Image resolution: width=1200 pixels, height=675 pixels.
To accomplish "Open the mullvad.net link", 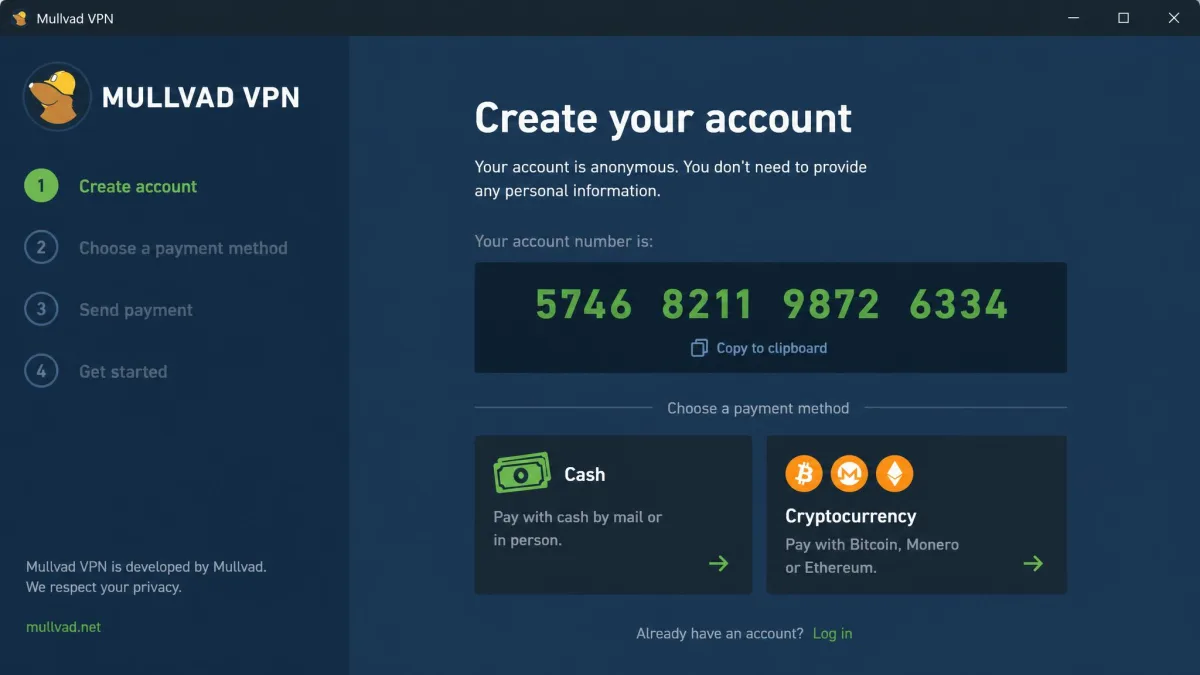I will (63, 627).
